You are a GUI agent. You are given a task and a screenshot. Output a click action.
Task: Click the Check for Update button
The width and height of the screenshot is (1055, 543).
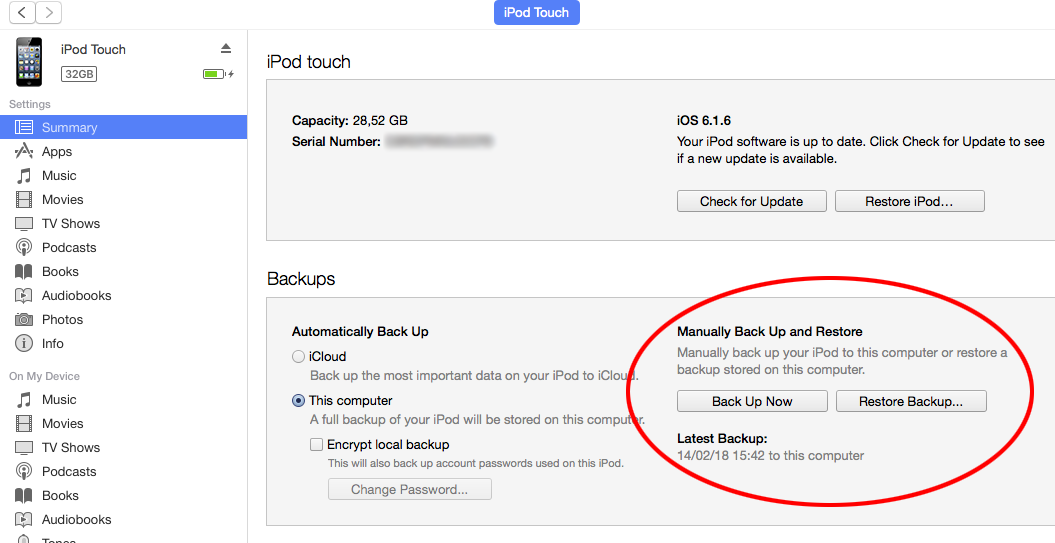click(x=751, y=201)
